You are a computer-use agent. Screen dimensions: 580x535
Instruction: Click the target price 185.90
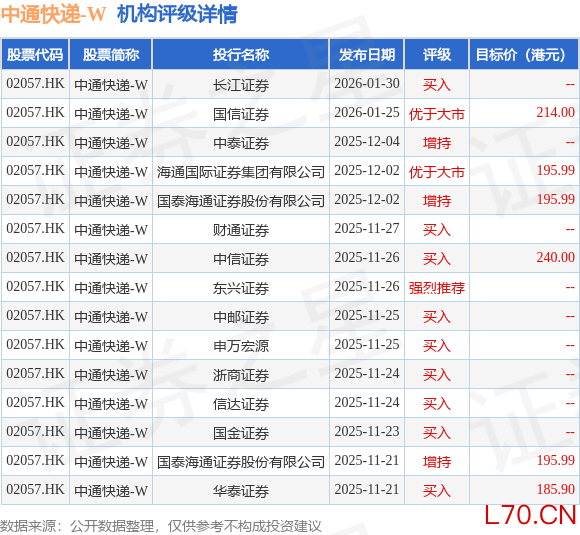[556, 489]
